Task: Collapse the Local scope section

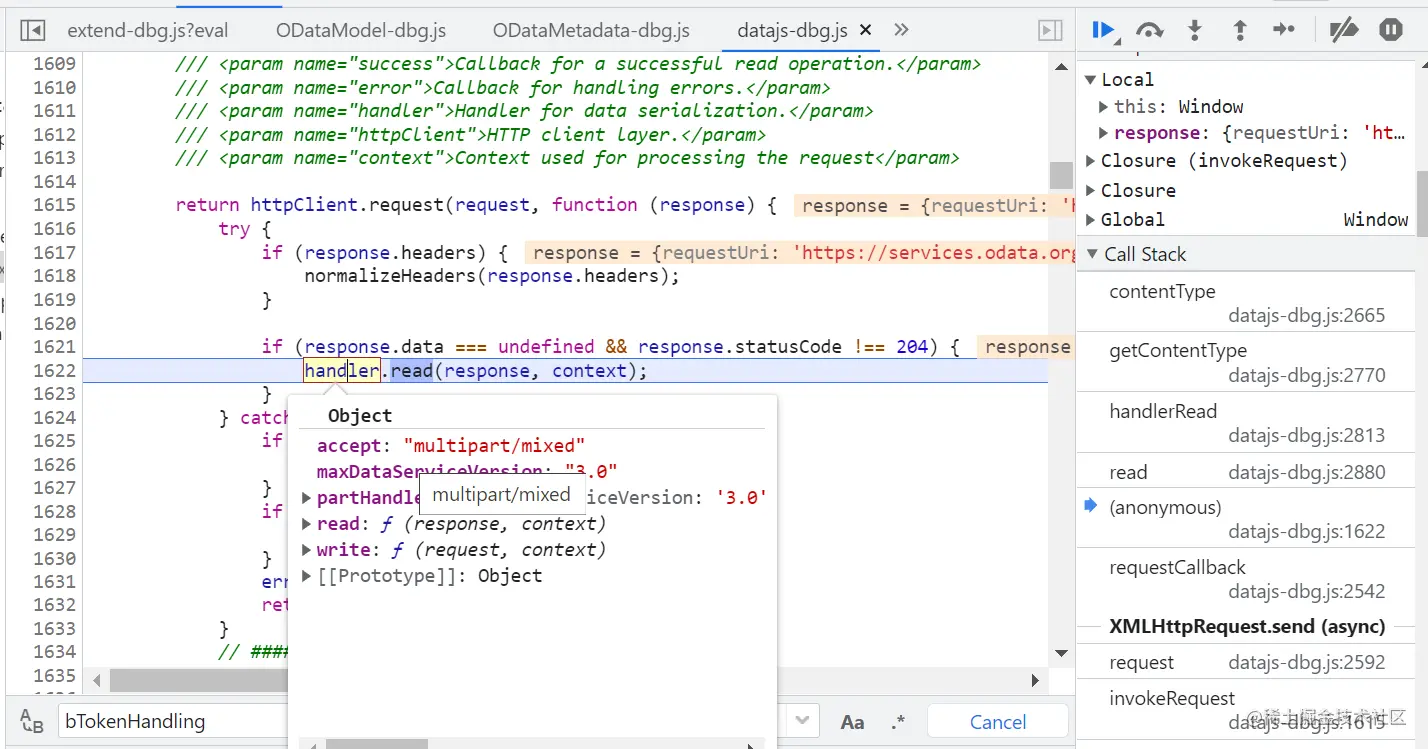Action: [1091, 79]
